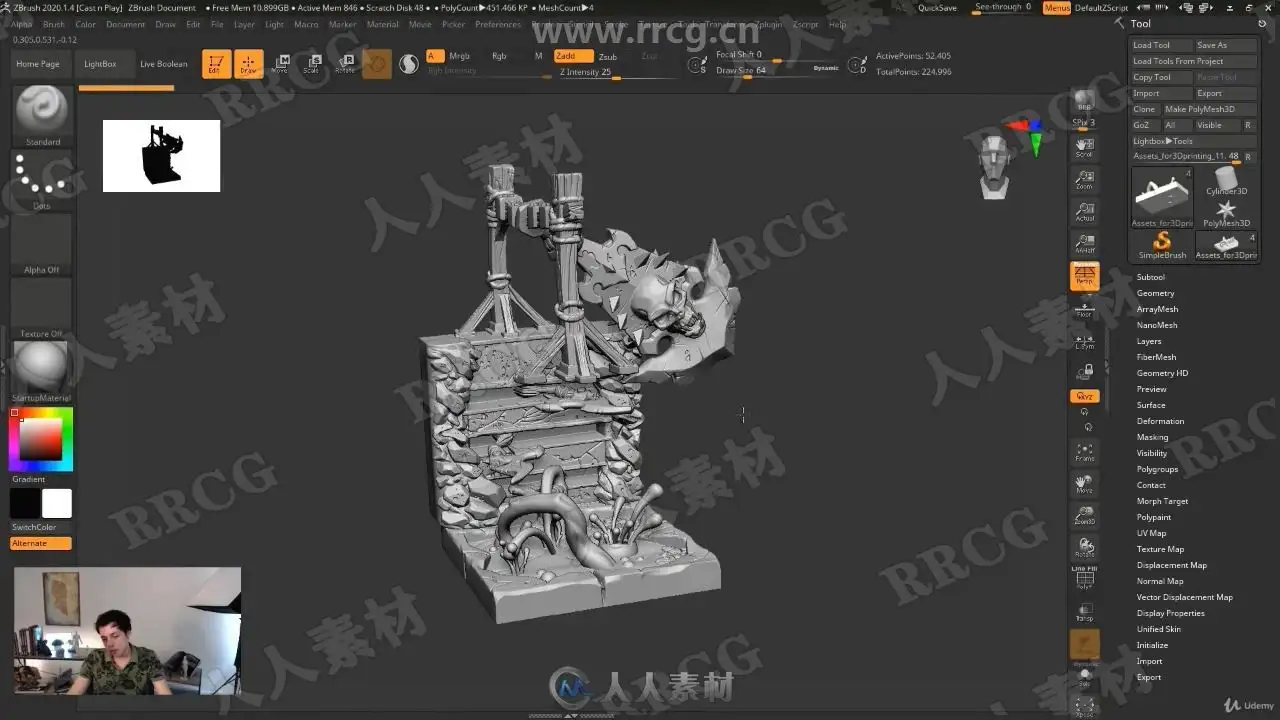Click the Make PolyMesh3D button
Screen dimensions: 1280x720
(x=1209, y=109)
